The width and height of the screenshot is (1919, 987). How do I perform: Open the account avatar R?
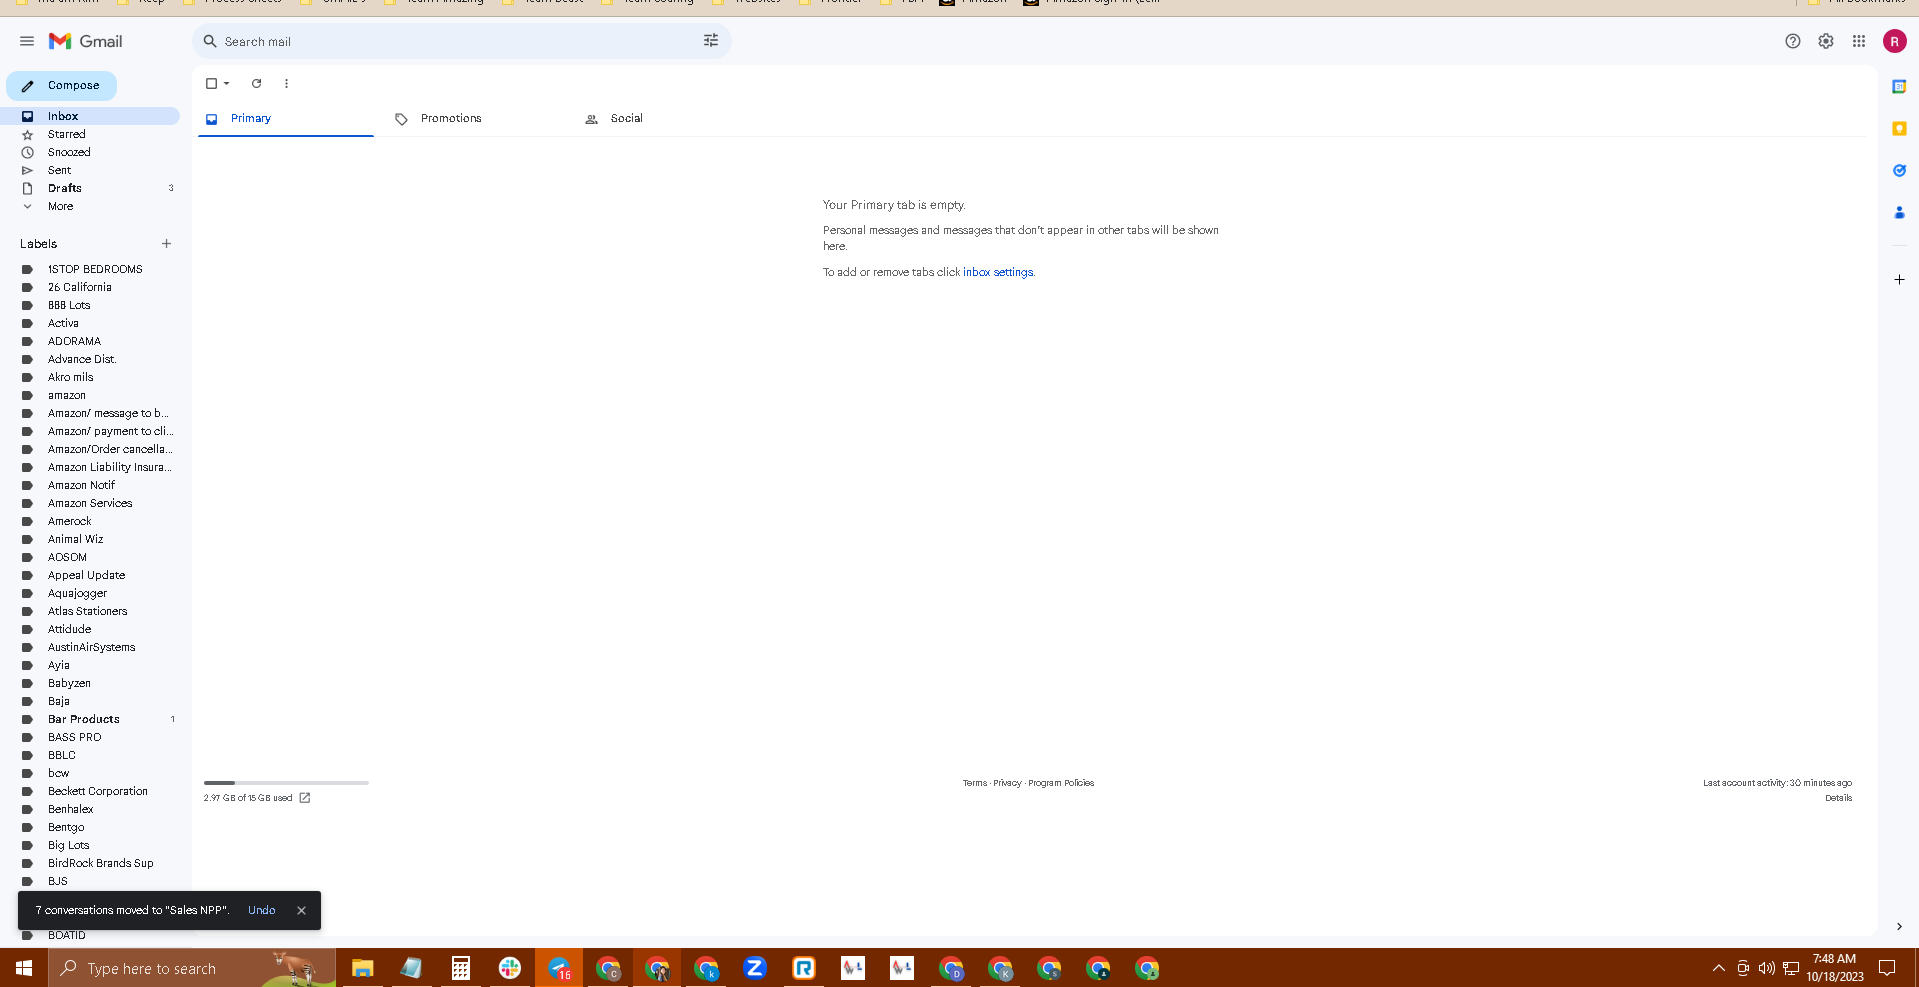[x=1894, y=41]
